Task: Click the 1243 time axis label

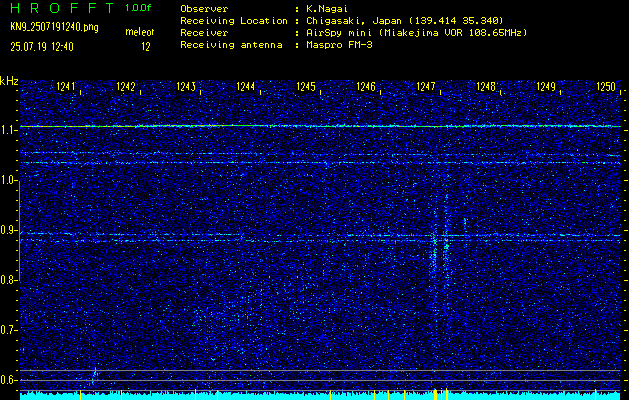Action: [186, 86]
